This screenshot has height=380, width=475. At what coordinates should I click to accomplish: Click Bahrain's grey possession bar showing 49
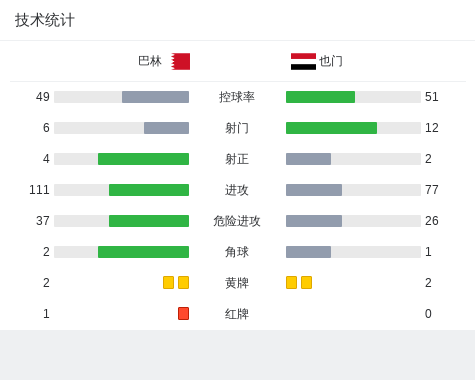point(155,97)
